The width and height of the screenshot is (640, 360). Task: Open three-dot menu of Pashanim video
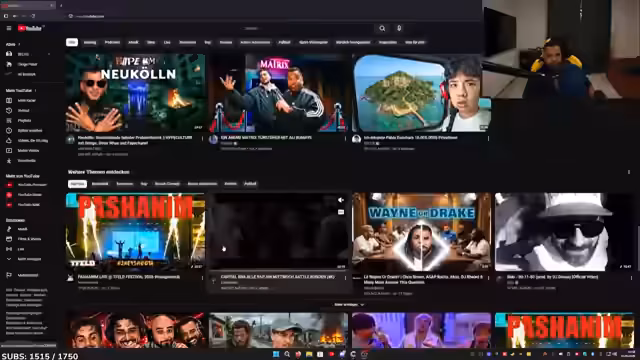coord(202,278)
